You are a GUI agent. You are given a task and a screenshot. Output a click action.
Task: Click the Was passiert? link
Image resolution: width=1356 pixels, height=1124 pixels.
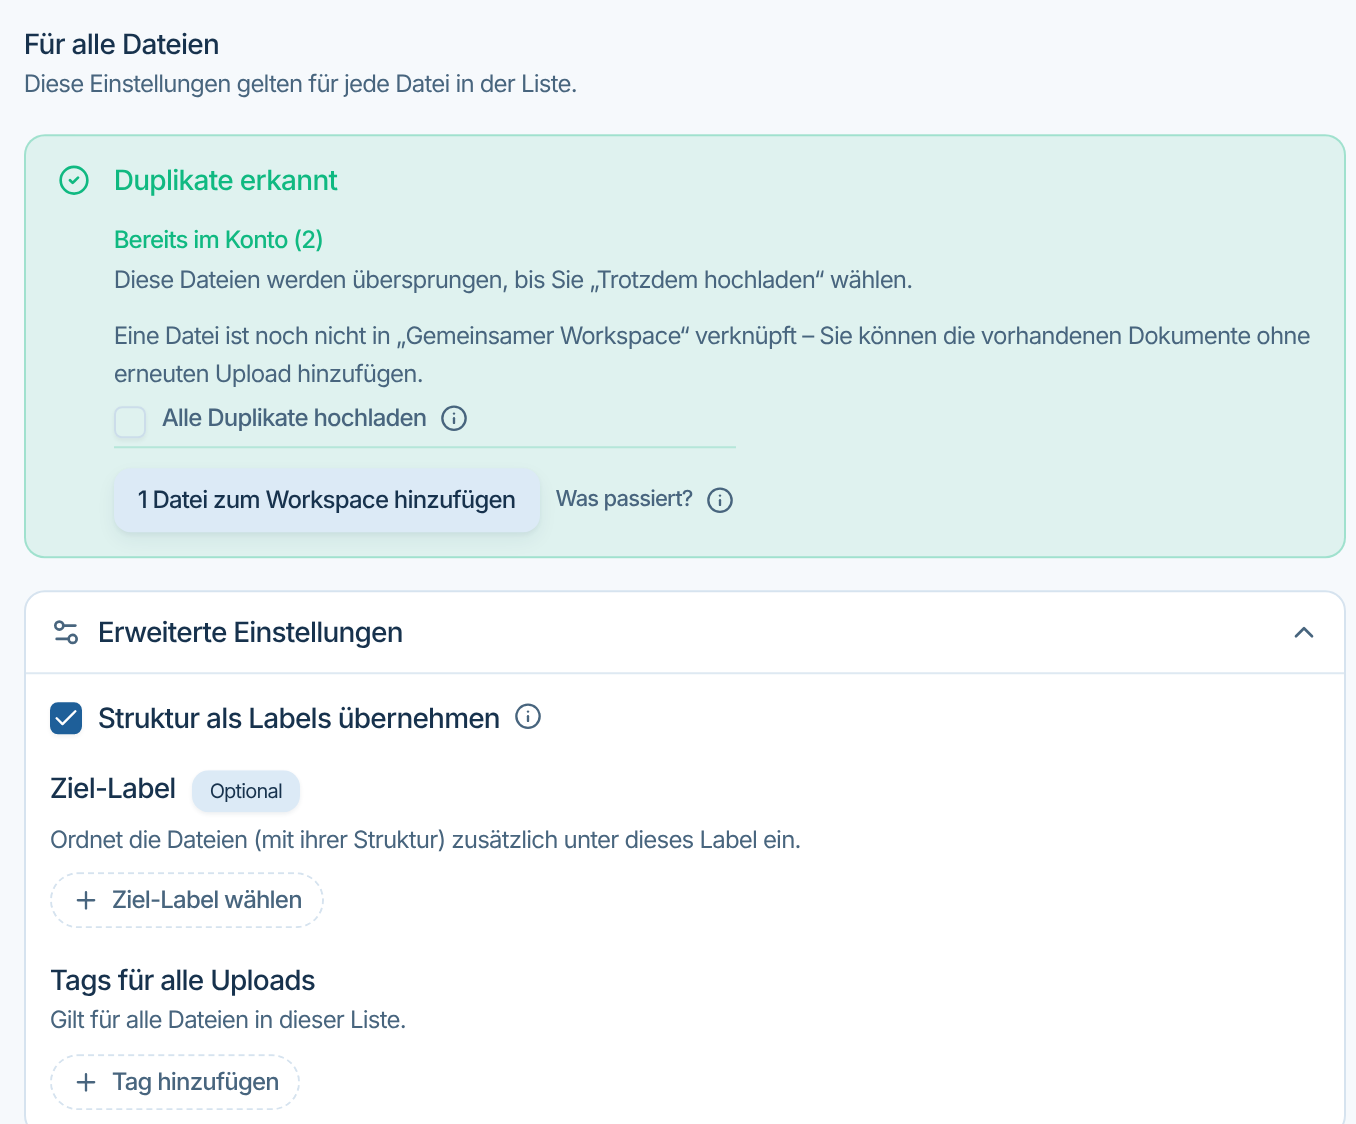(x=624, y=499)
